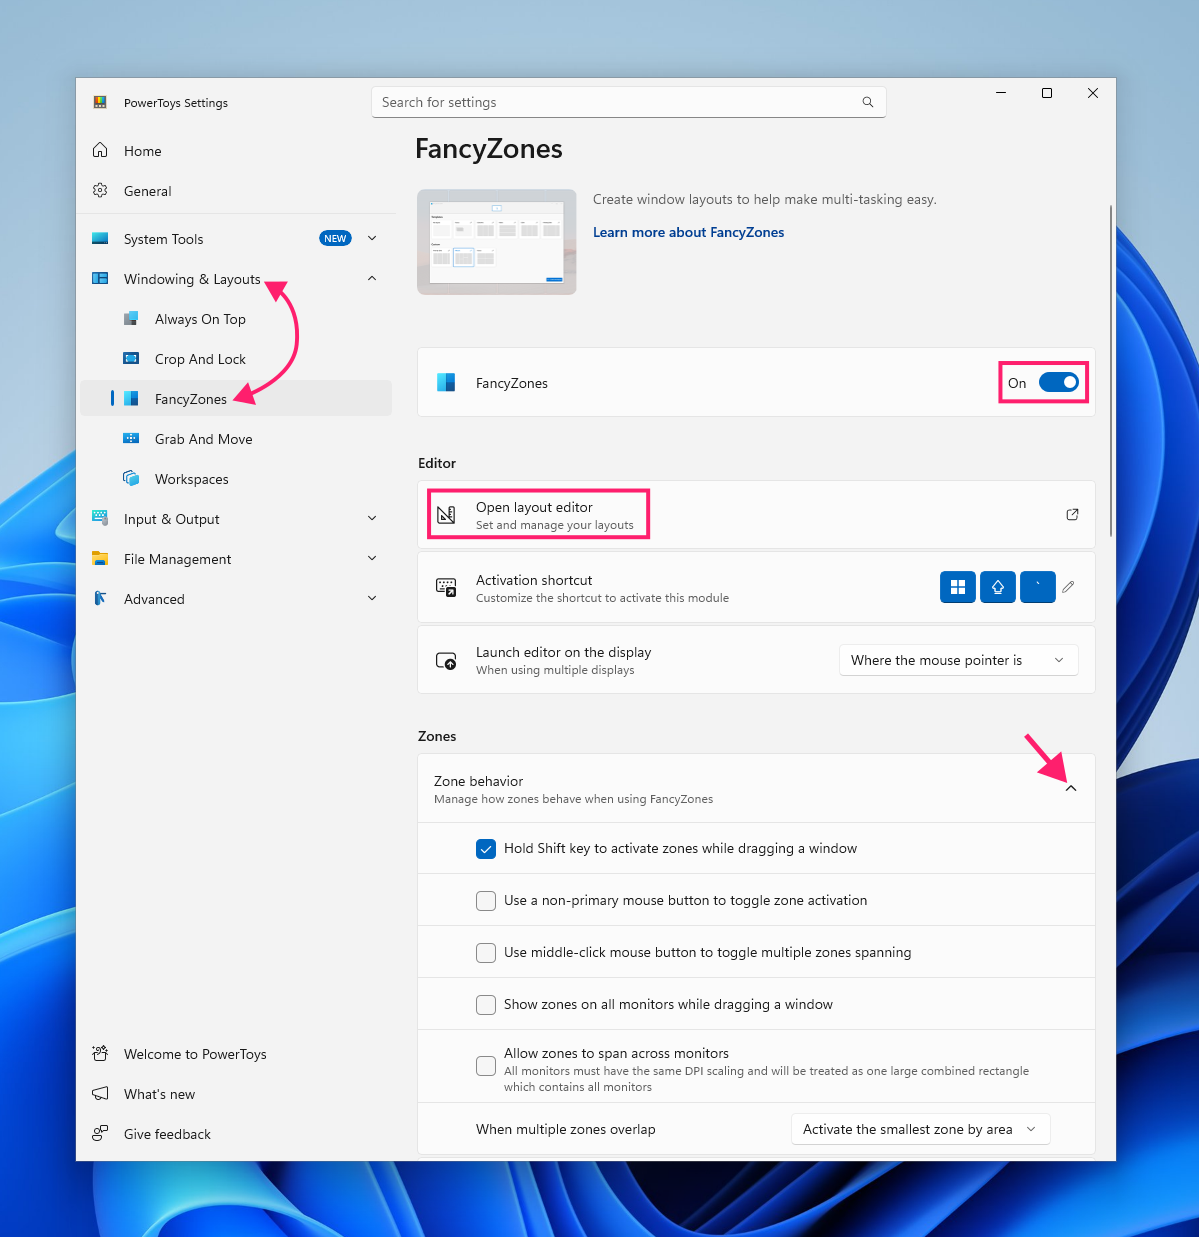Click the Windowing & Layouts icon
This screenshot has width=1199, height=1237.
pos(100,278)
